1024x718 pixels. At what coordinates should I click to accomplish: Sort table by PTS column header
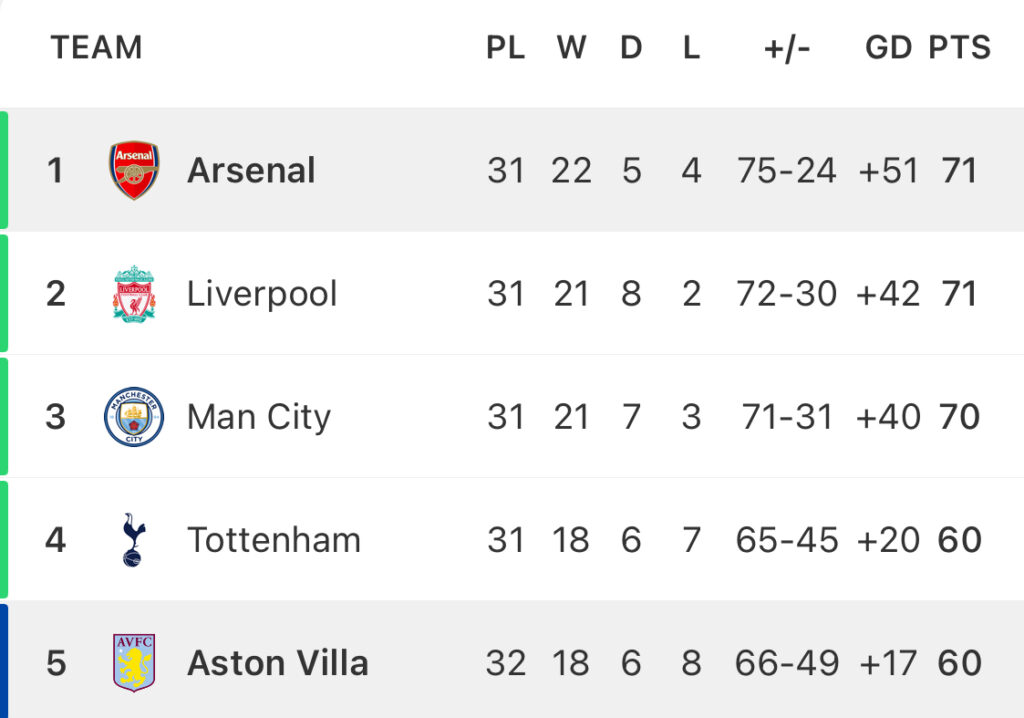click(960, 48)
